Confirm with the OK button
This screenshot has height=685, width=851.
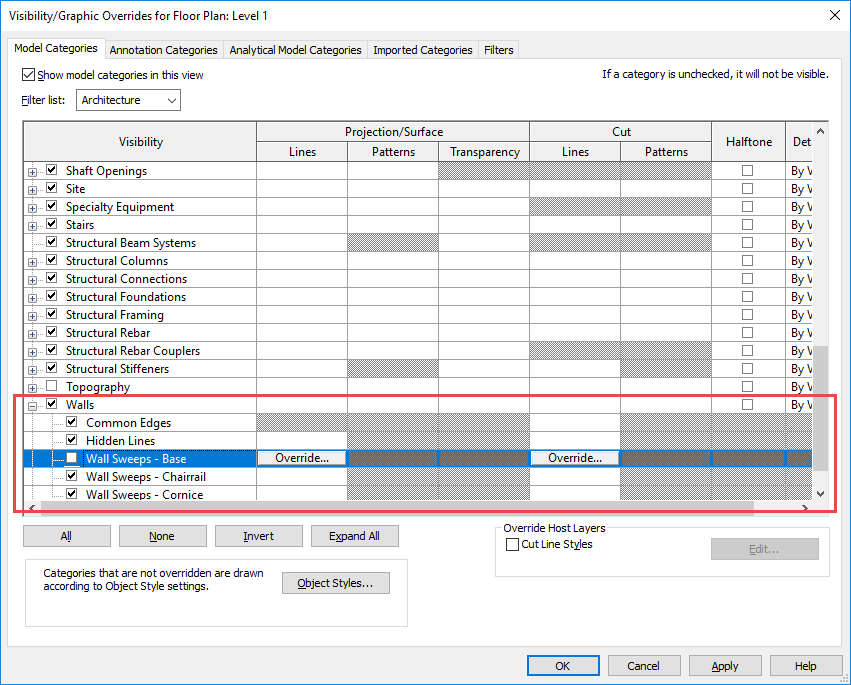(x=563, y=666)
